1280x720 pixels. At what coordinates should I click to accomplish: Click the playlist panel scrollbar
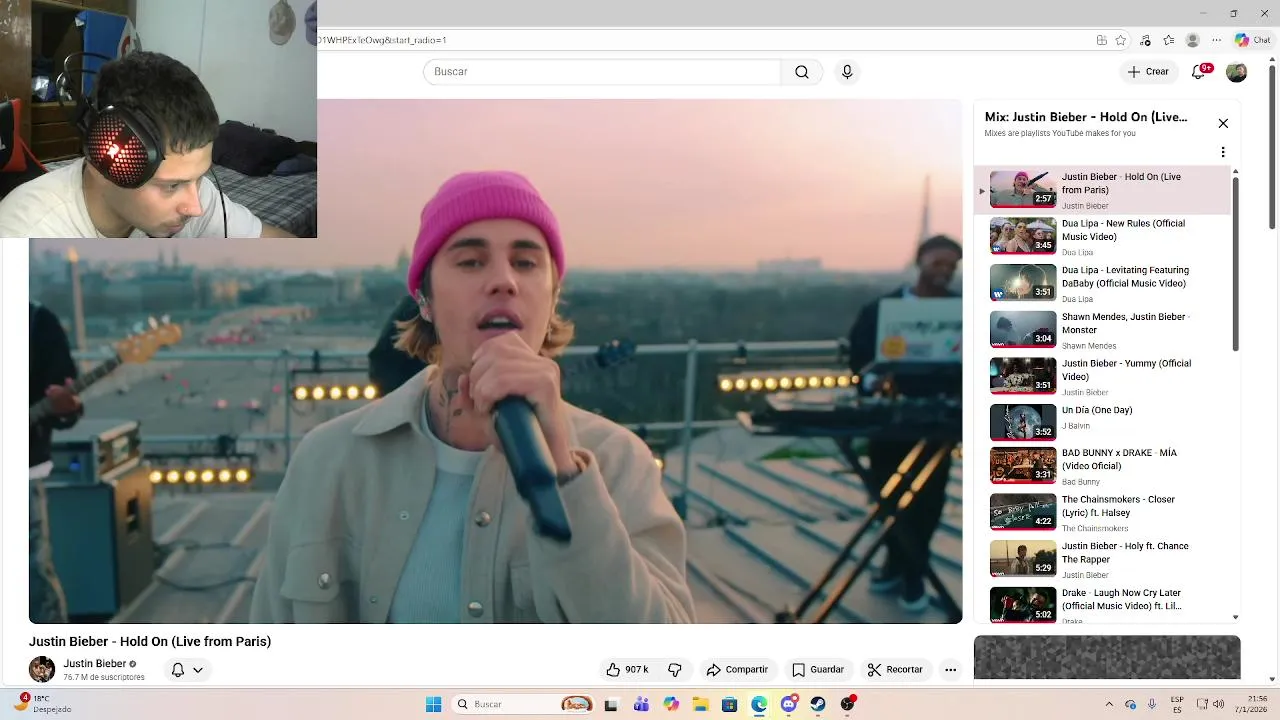[x=1236, y=265]
